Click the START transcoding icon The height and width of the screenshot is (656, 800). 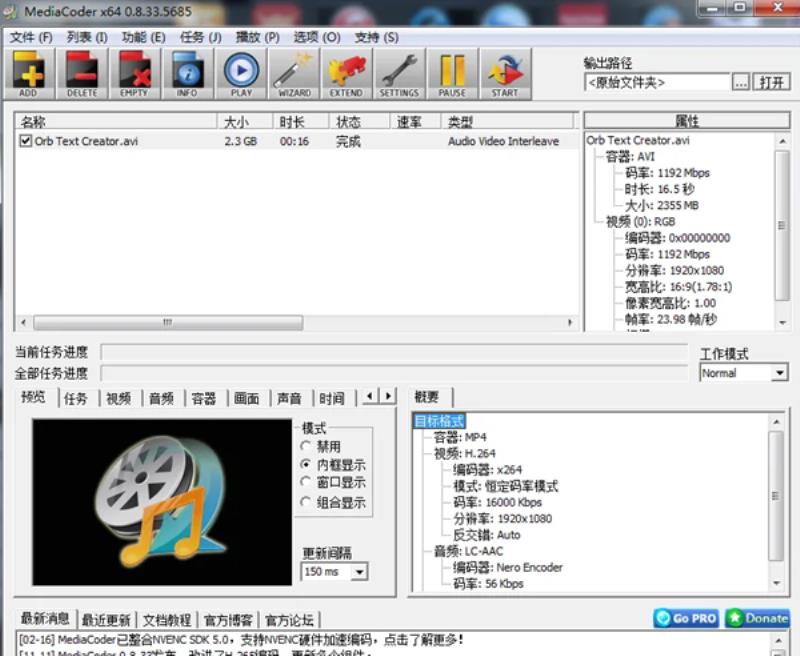tap(505, 73)
